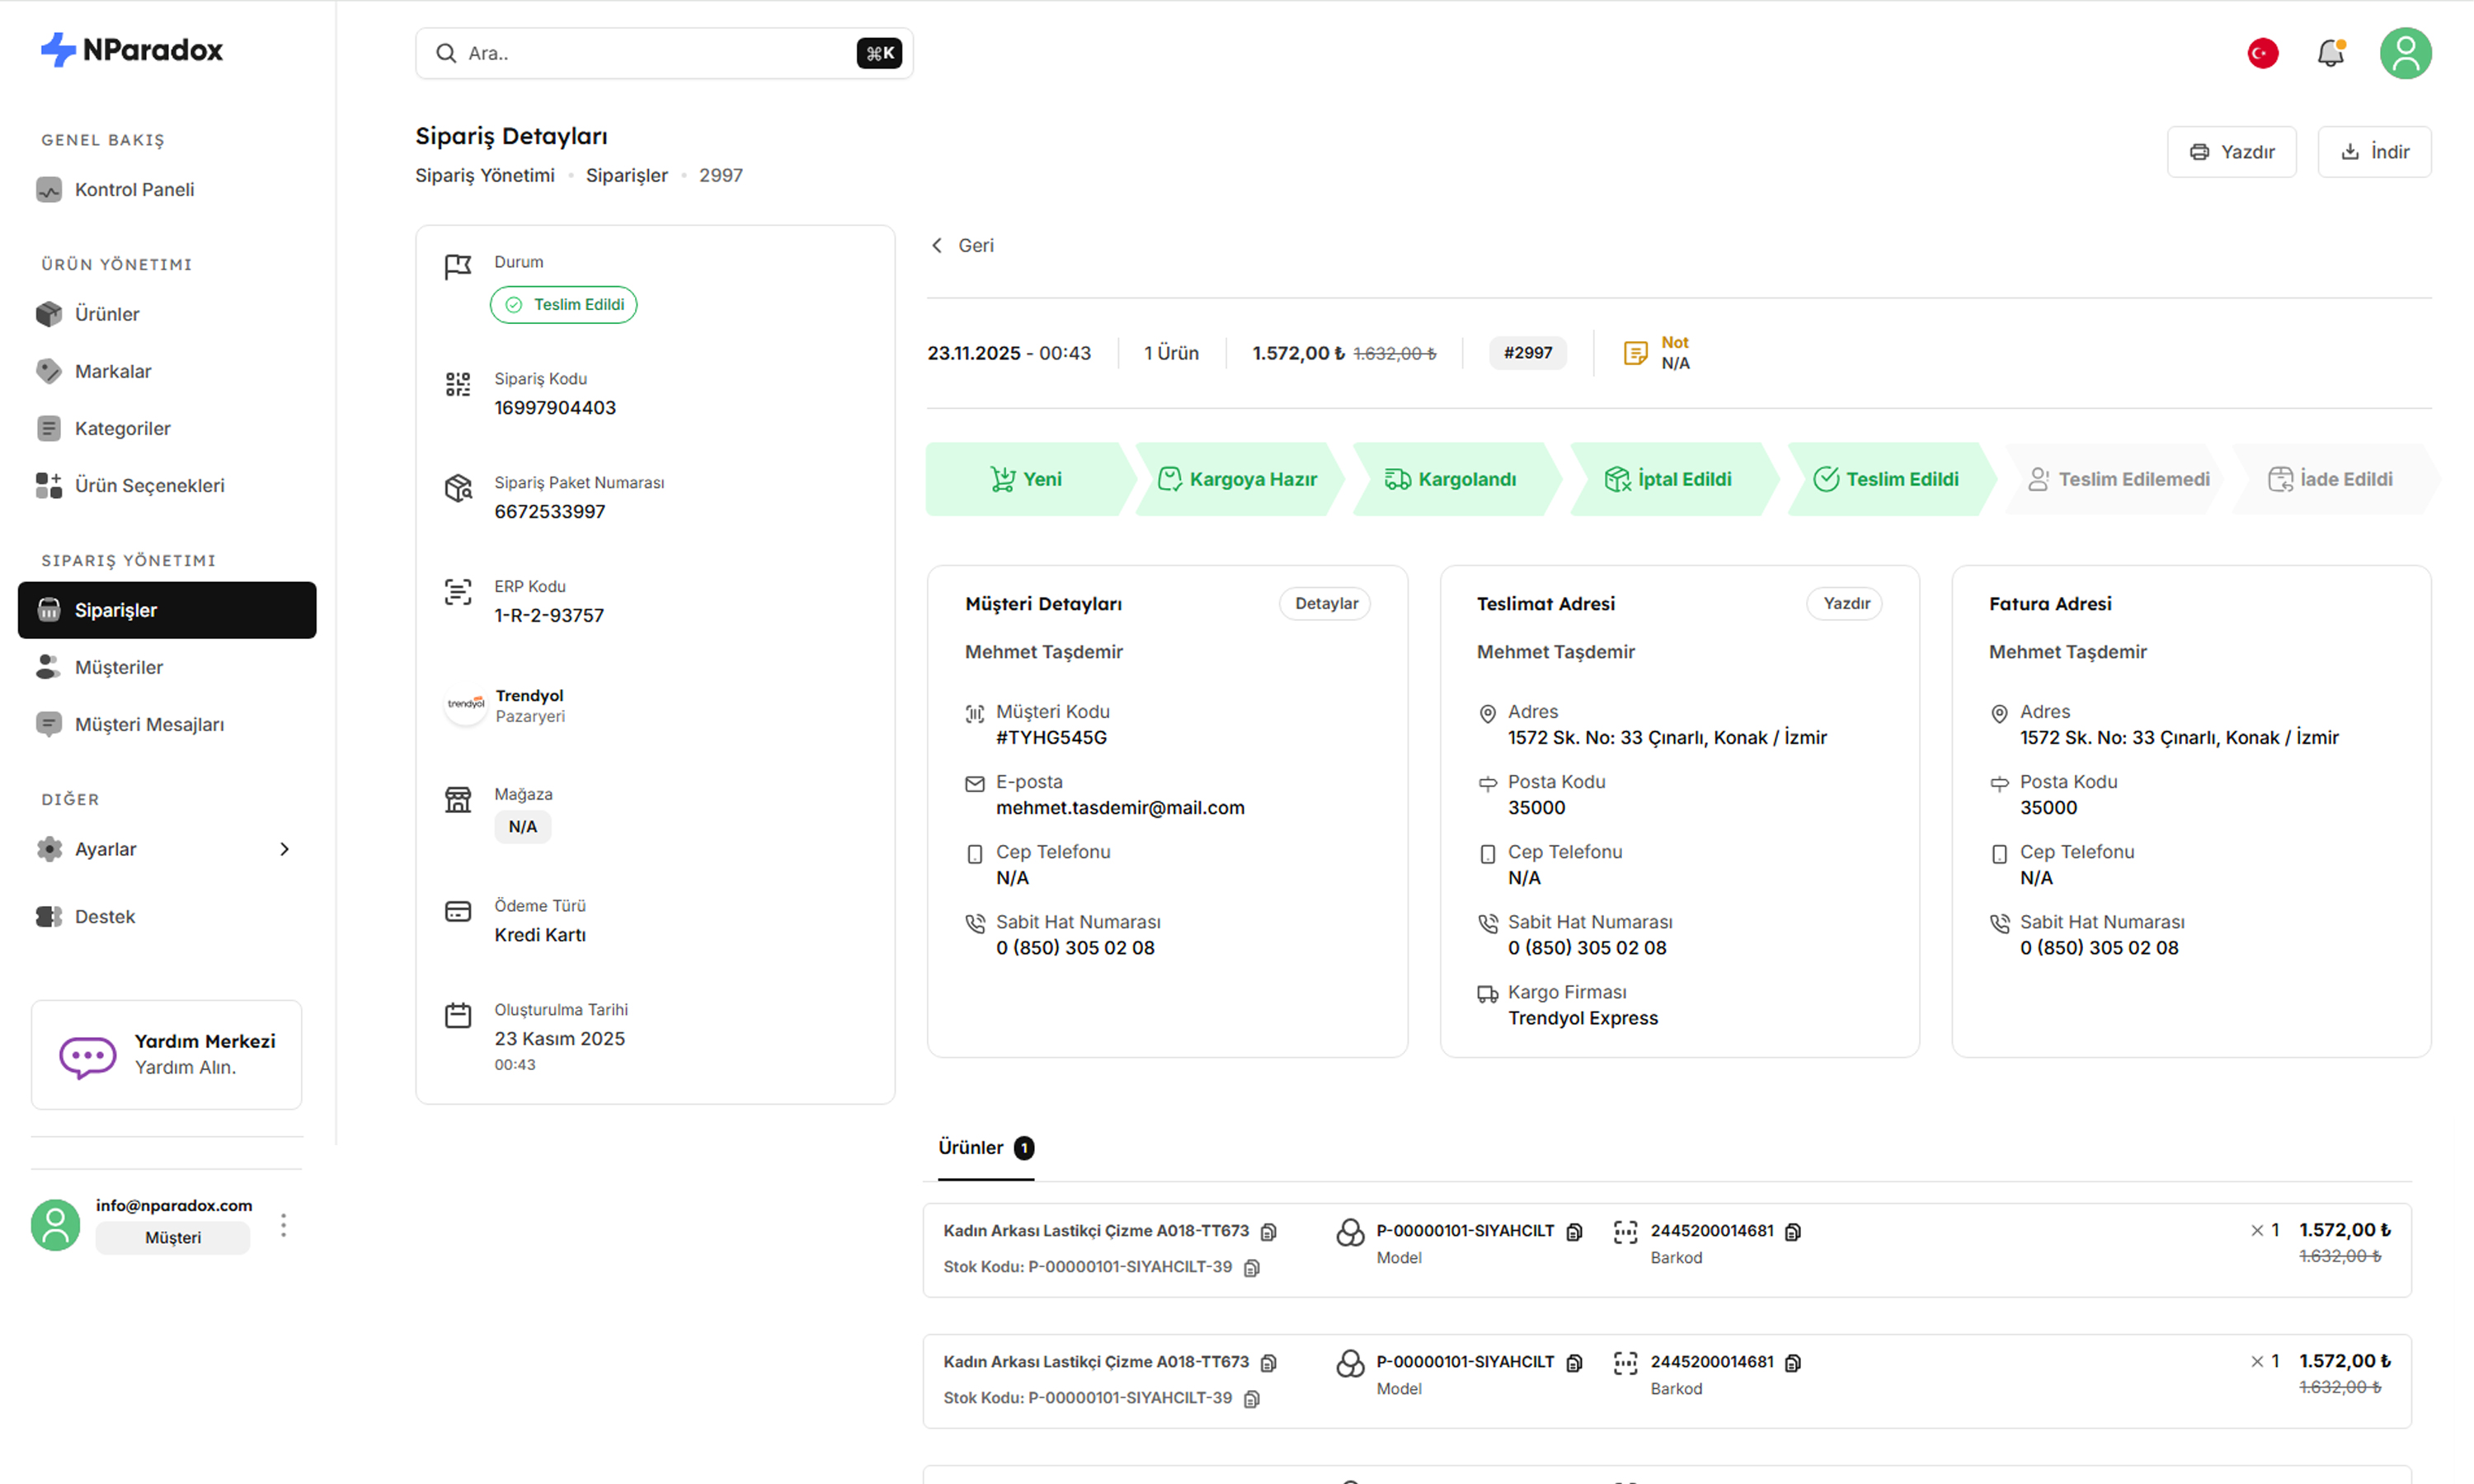
Task: Set order status to İade Edildi
Action: pyautogui.click(x=2331, y=479)
